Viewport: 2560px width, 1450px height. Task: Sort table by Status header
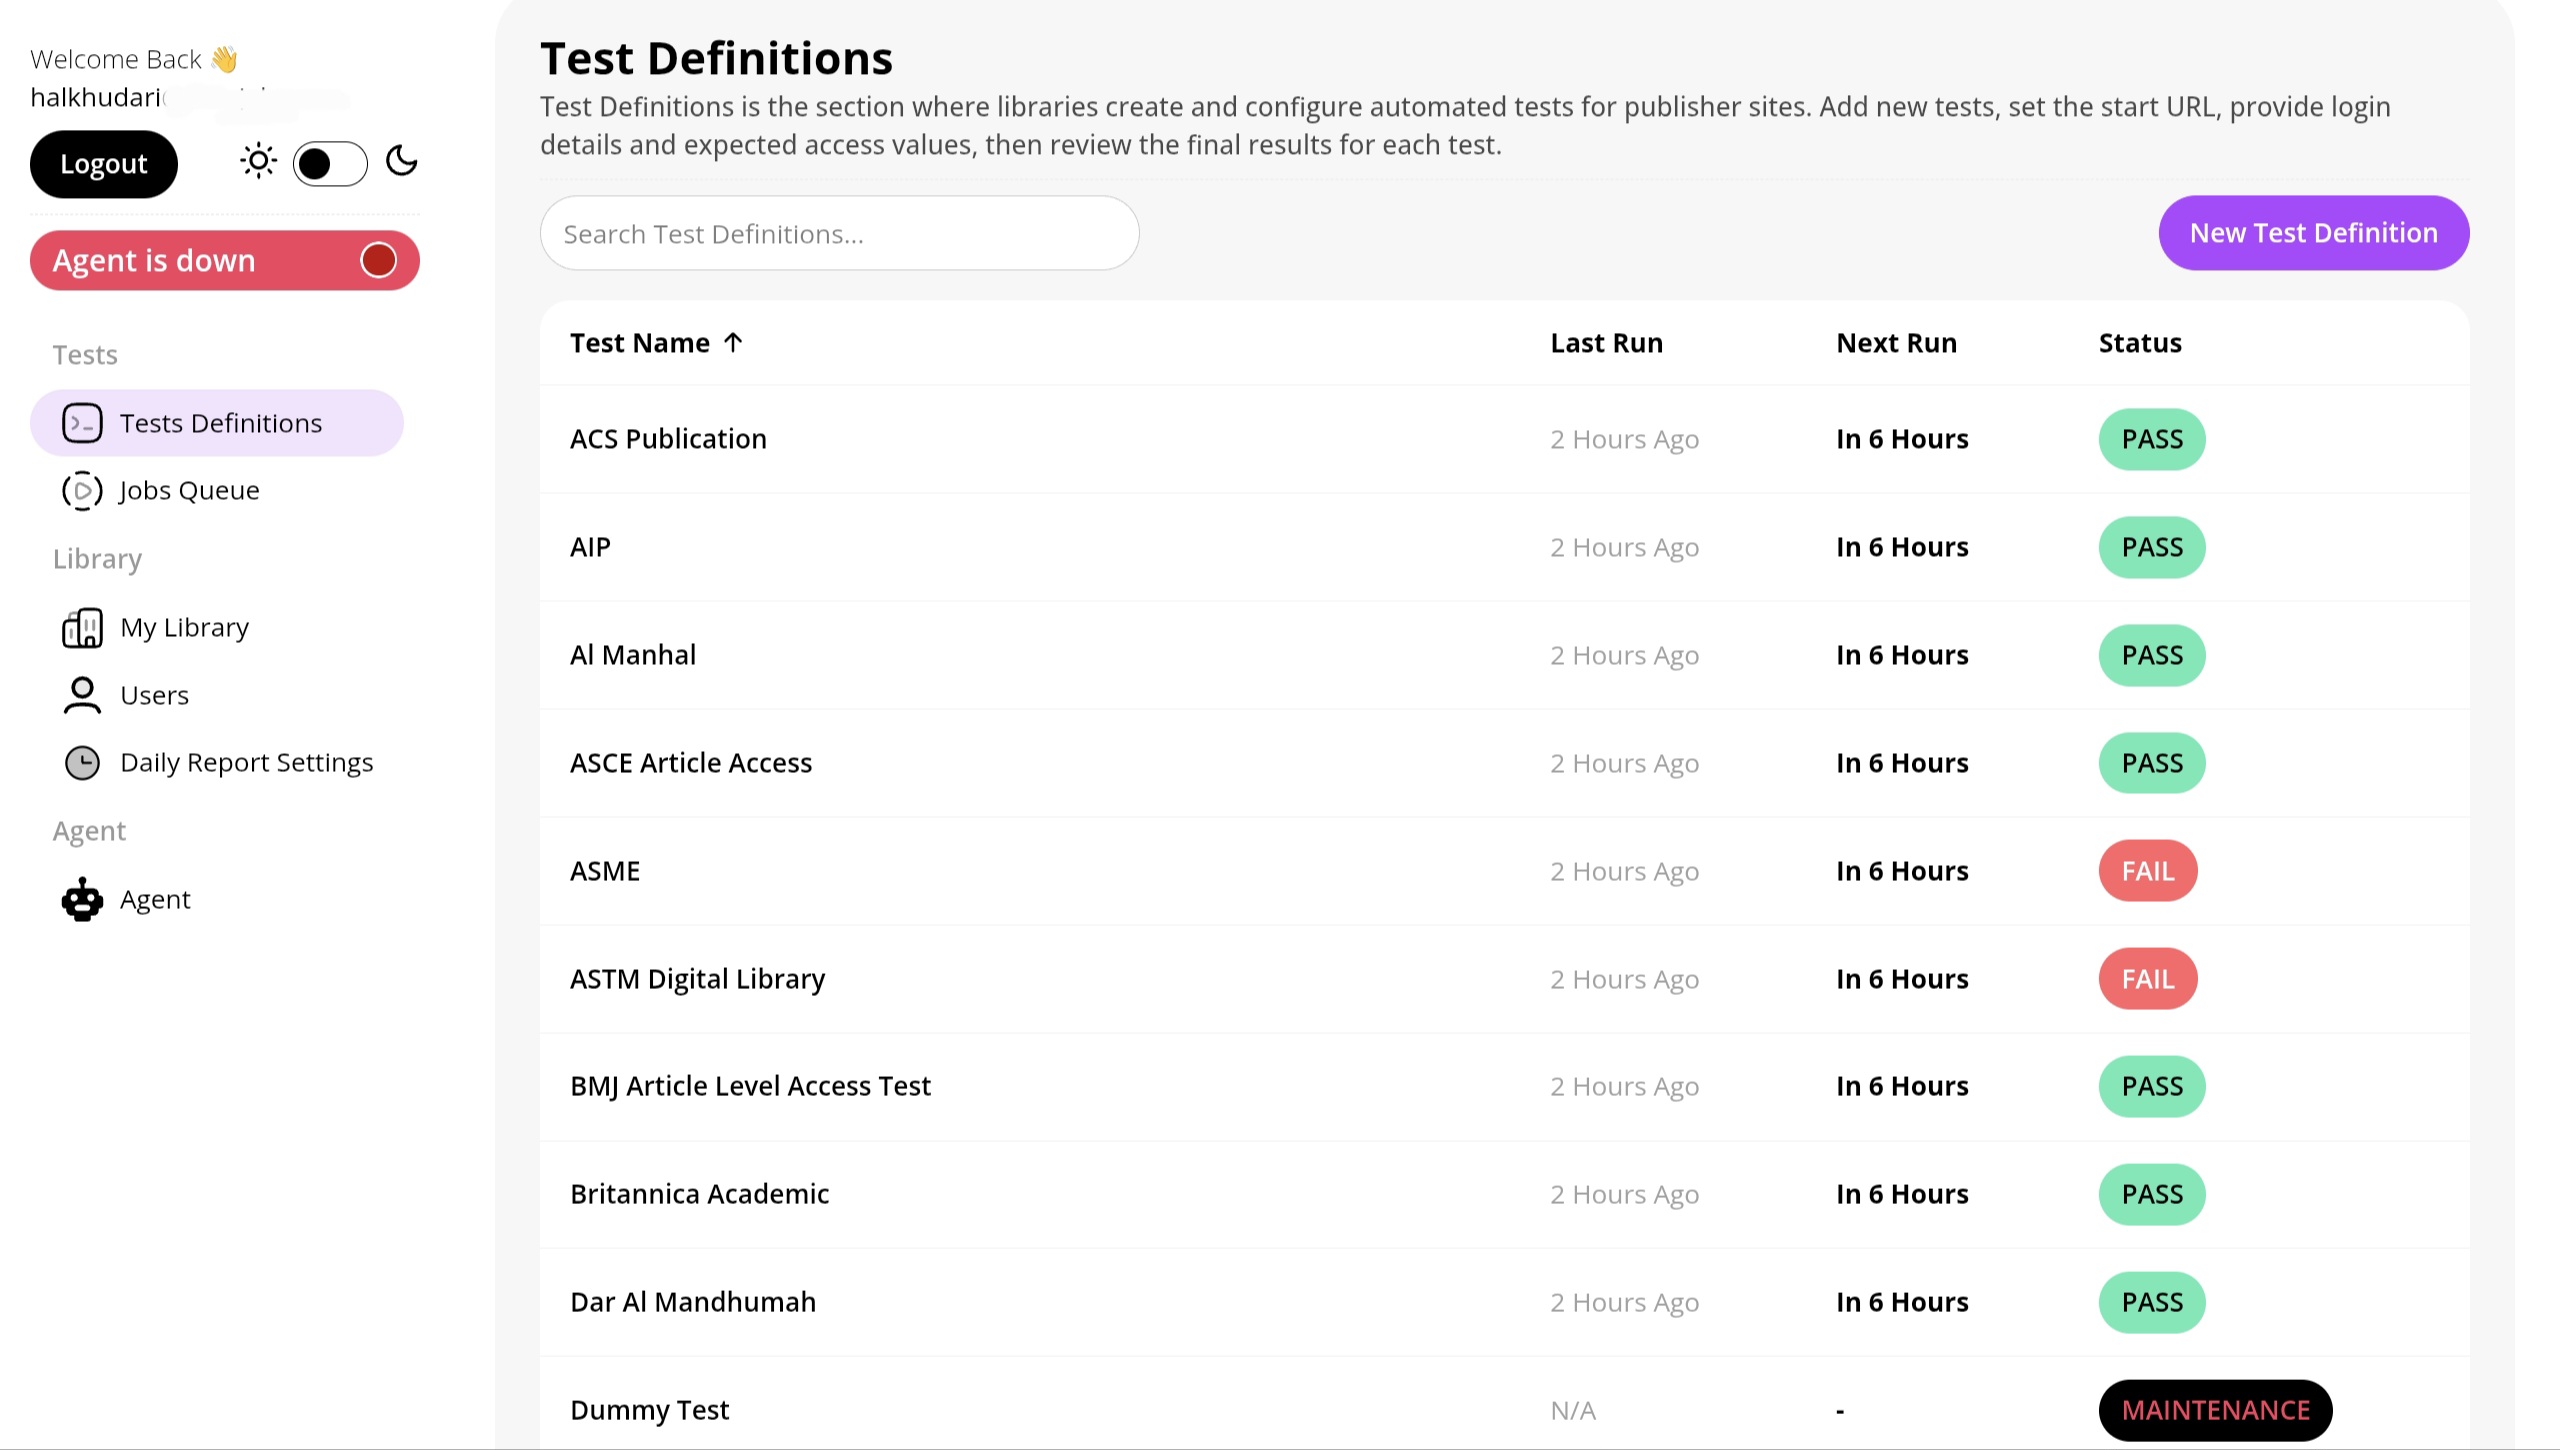pyautogui.click(x=2139, y=343)
